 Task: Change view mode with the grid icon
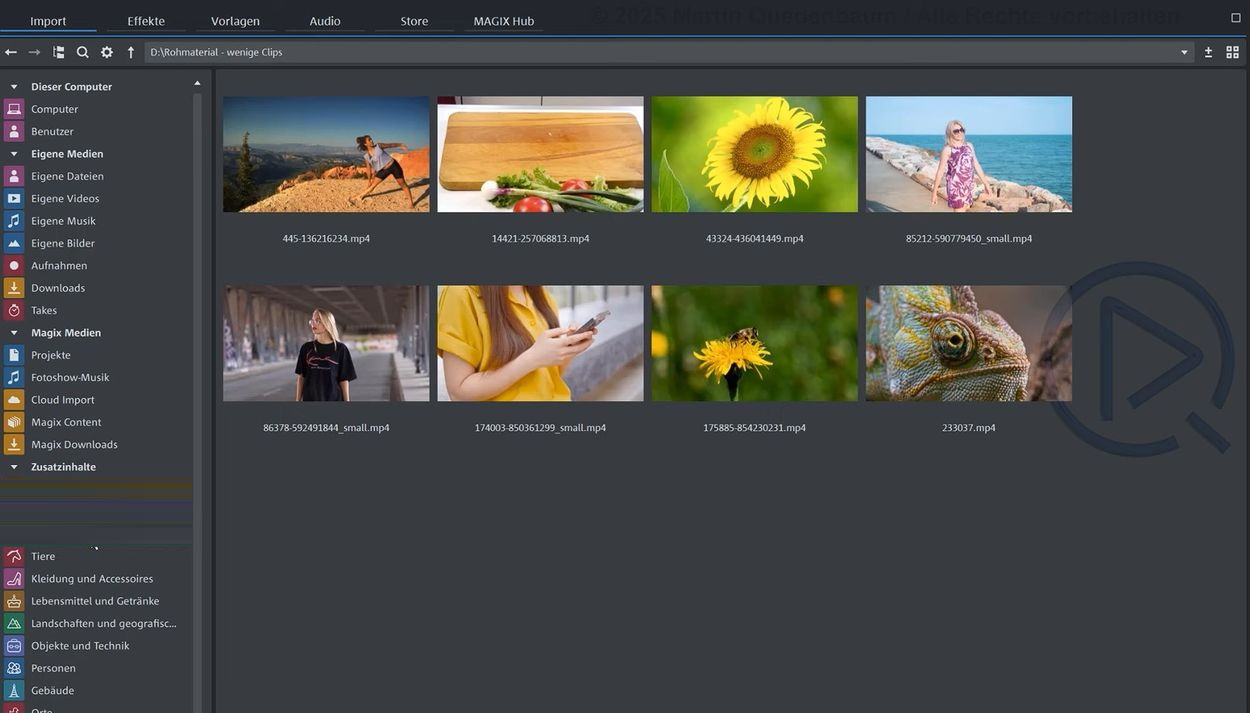(1232, 52)
